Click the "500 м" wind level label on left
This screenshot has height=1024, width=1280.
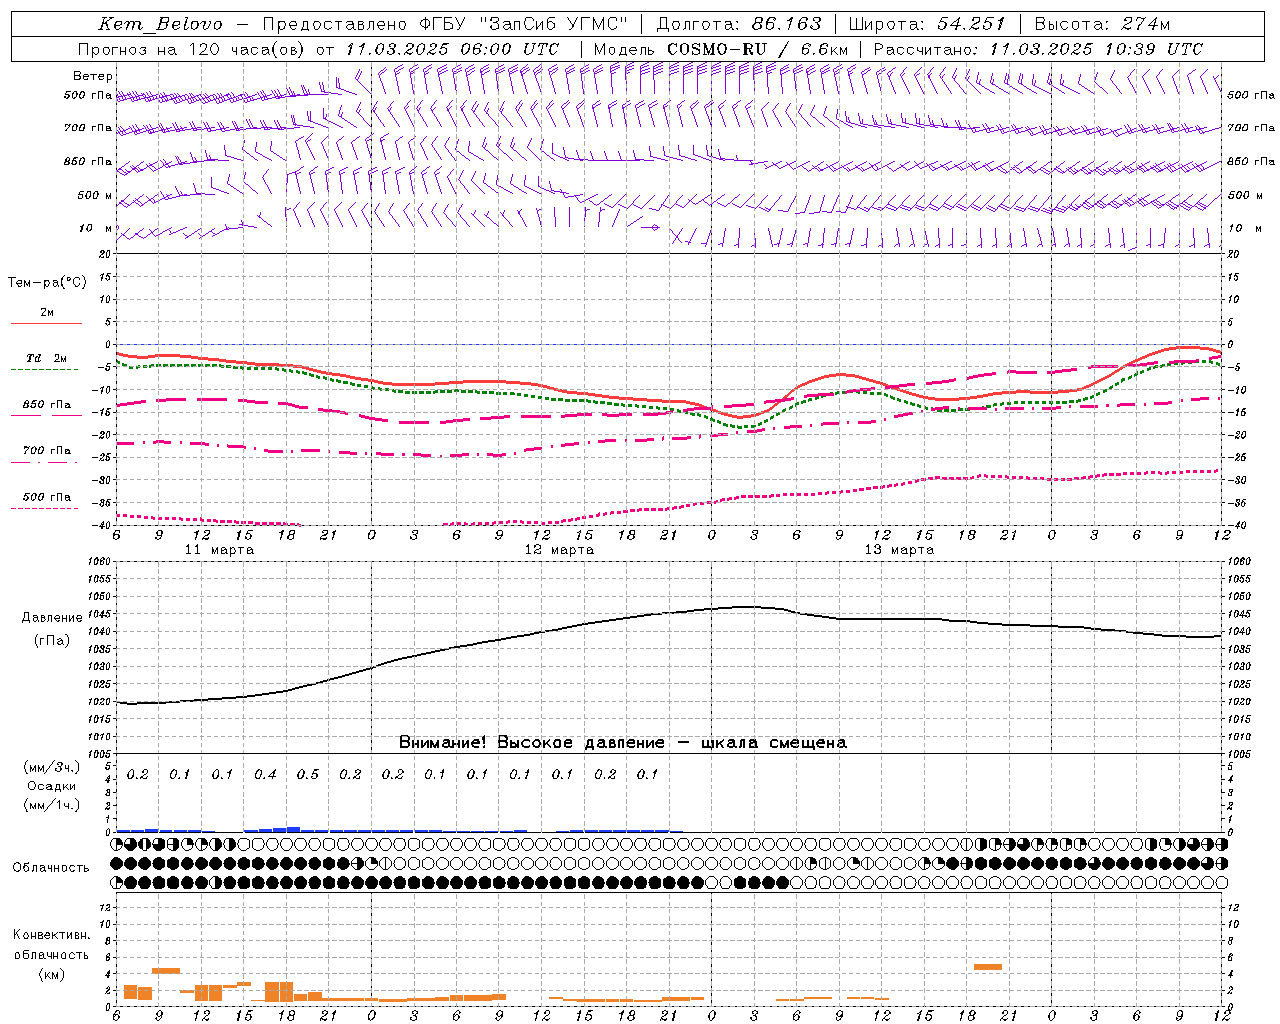tap(95, 195)
